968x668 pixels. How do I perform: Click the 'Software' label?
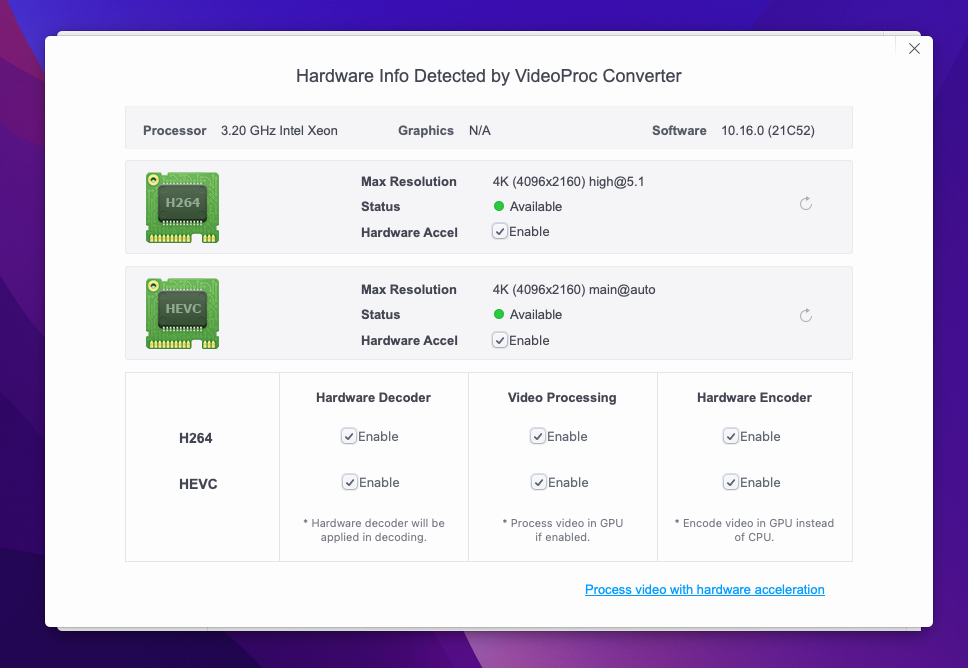point(679,130)
